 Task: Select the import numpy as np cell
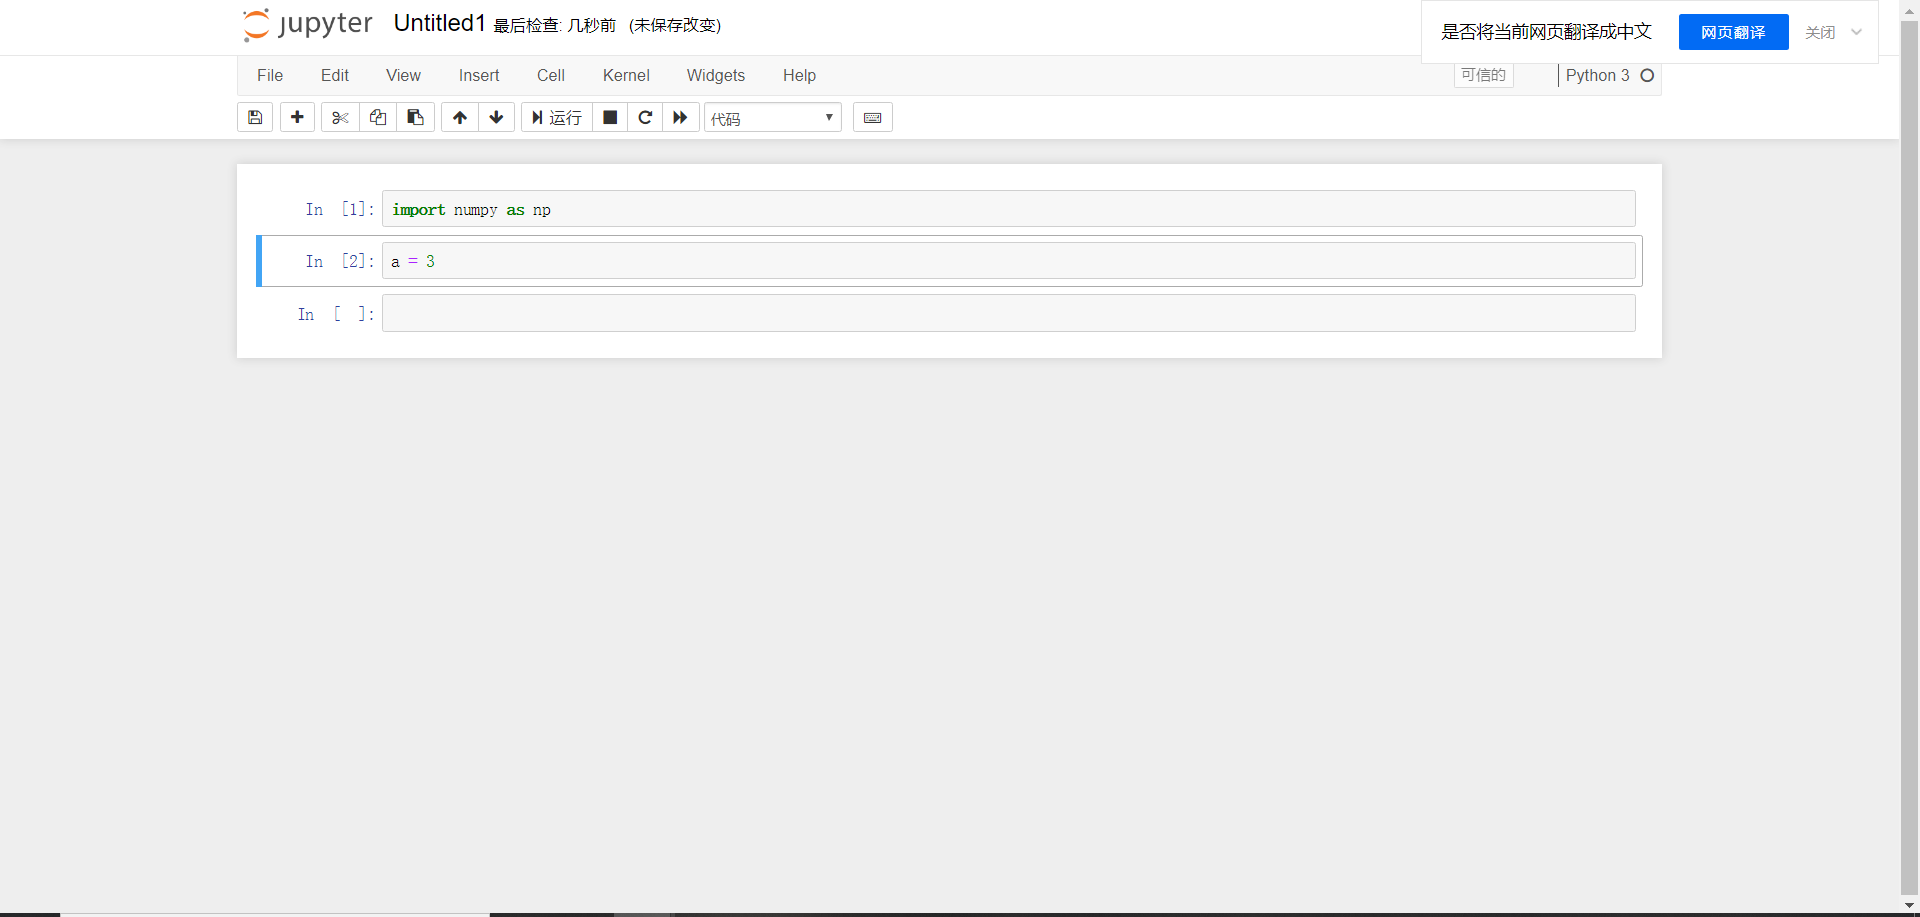1008,209
